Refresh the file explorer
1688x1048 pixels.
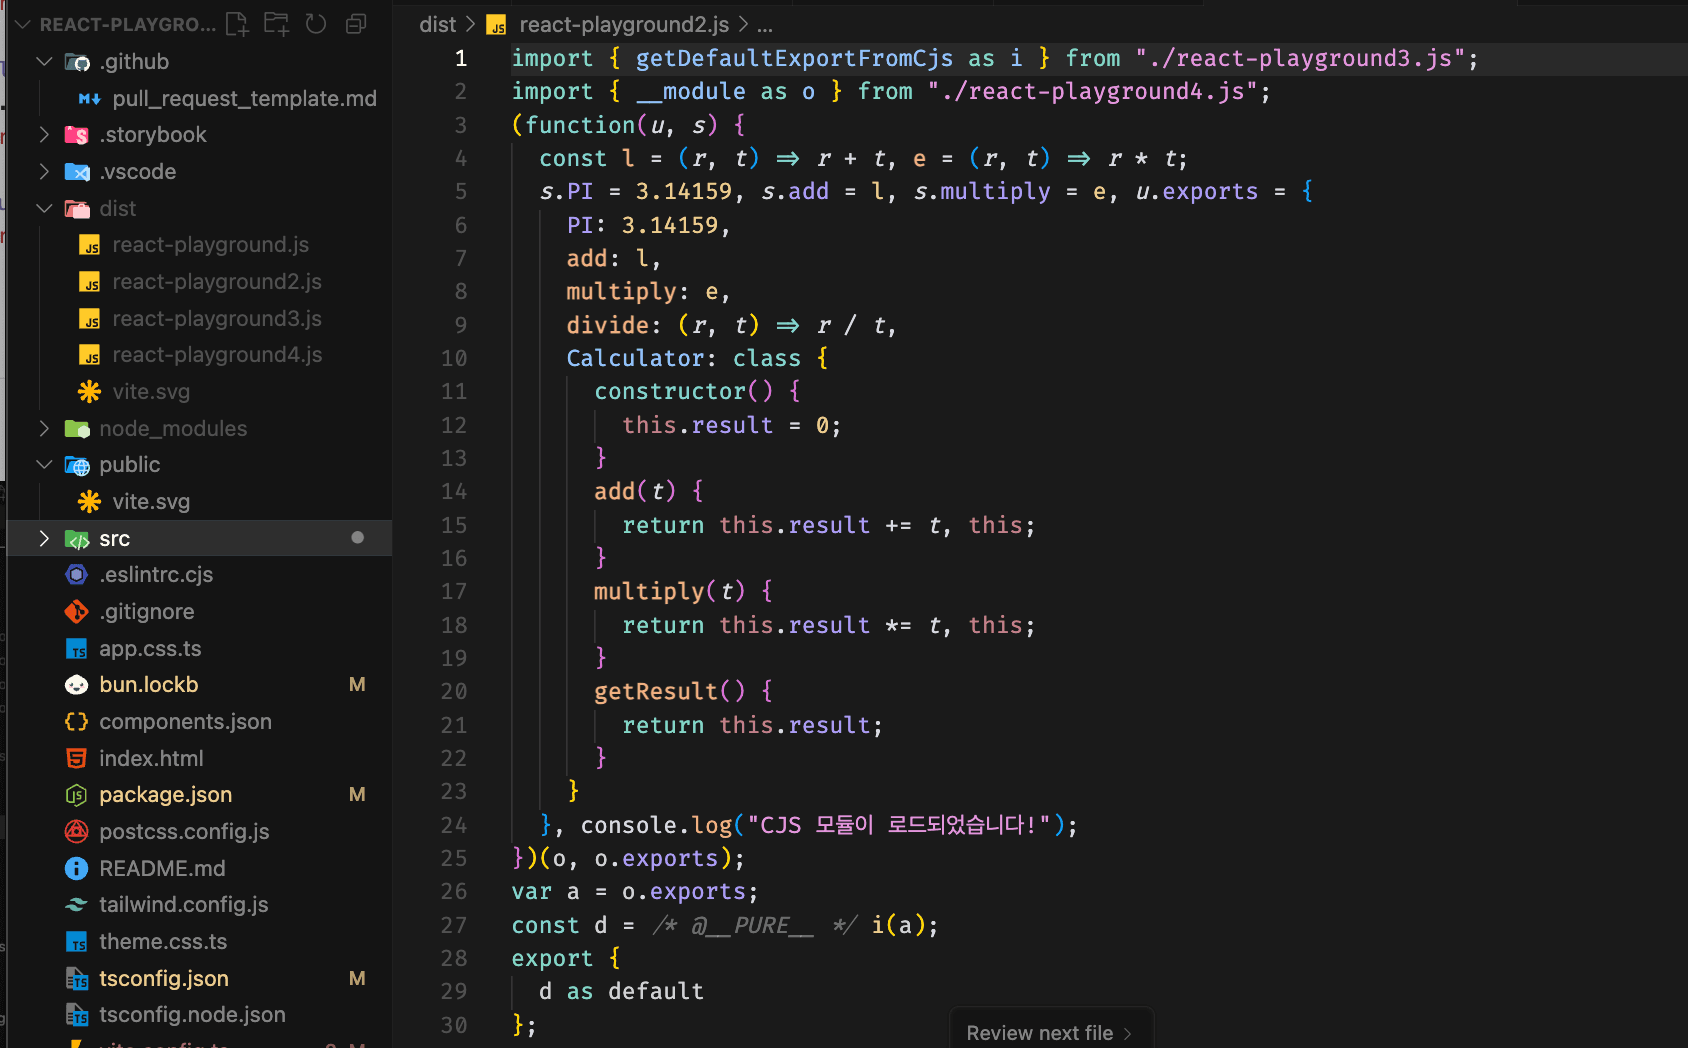(316, 24)
